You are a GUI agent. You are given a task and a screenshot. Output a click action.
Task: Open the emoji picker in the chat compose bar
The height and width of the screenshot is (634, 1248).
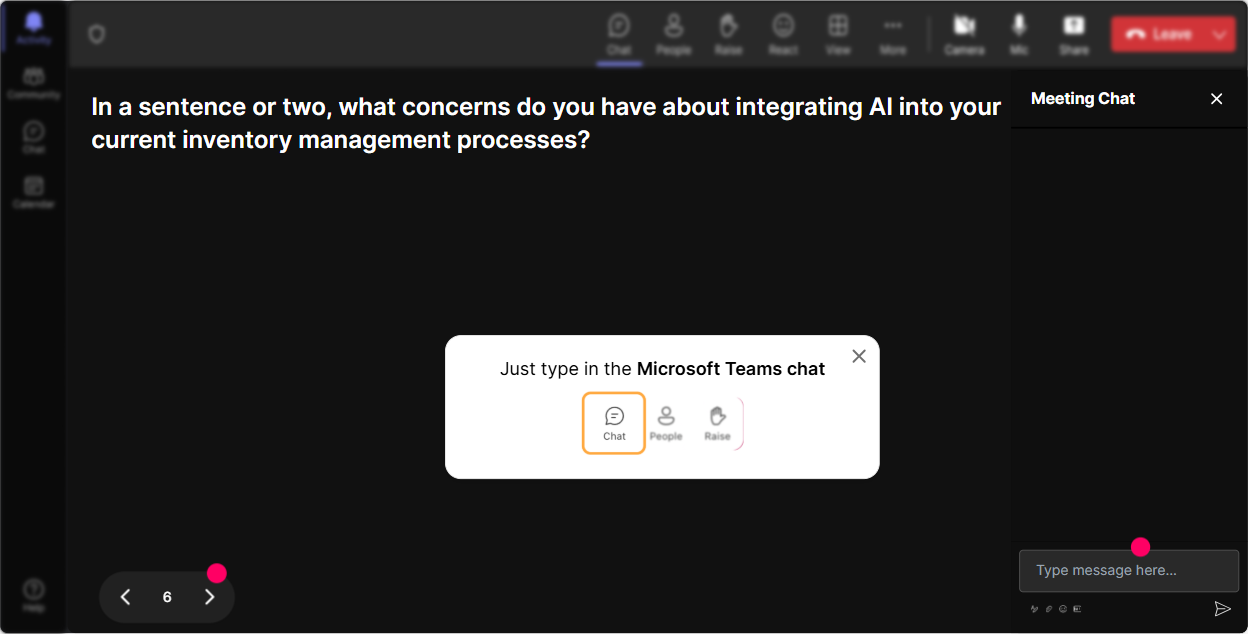point(1063,609)
